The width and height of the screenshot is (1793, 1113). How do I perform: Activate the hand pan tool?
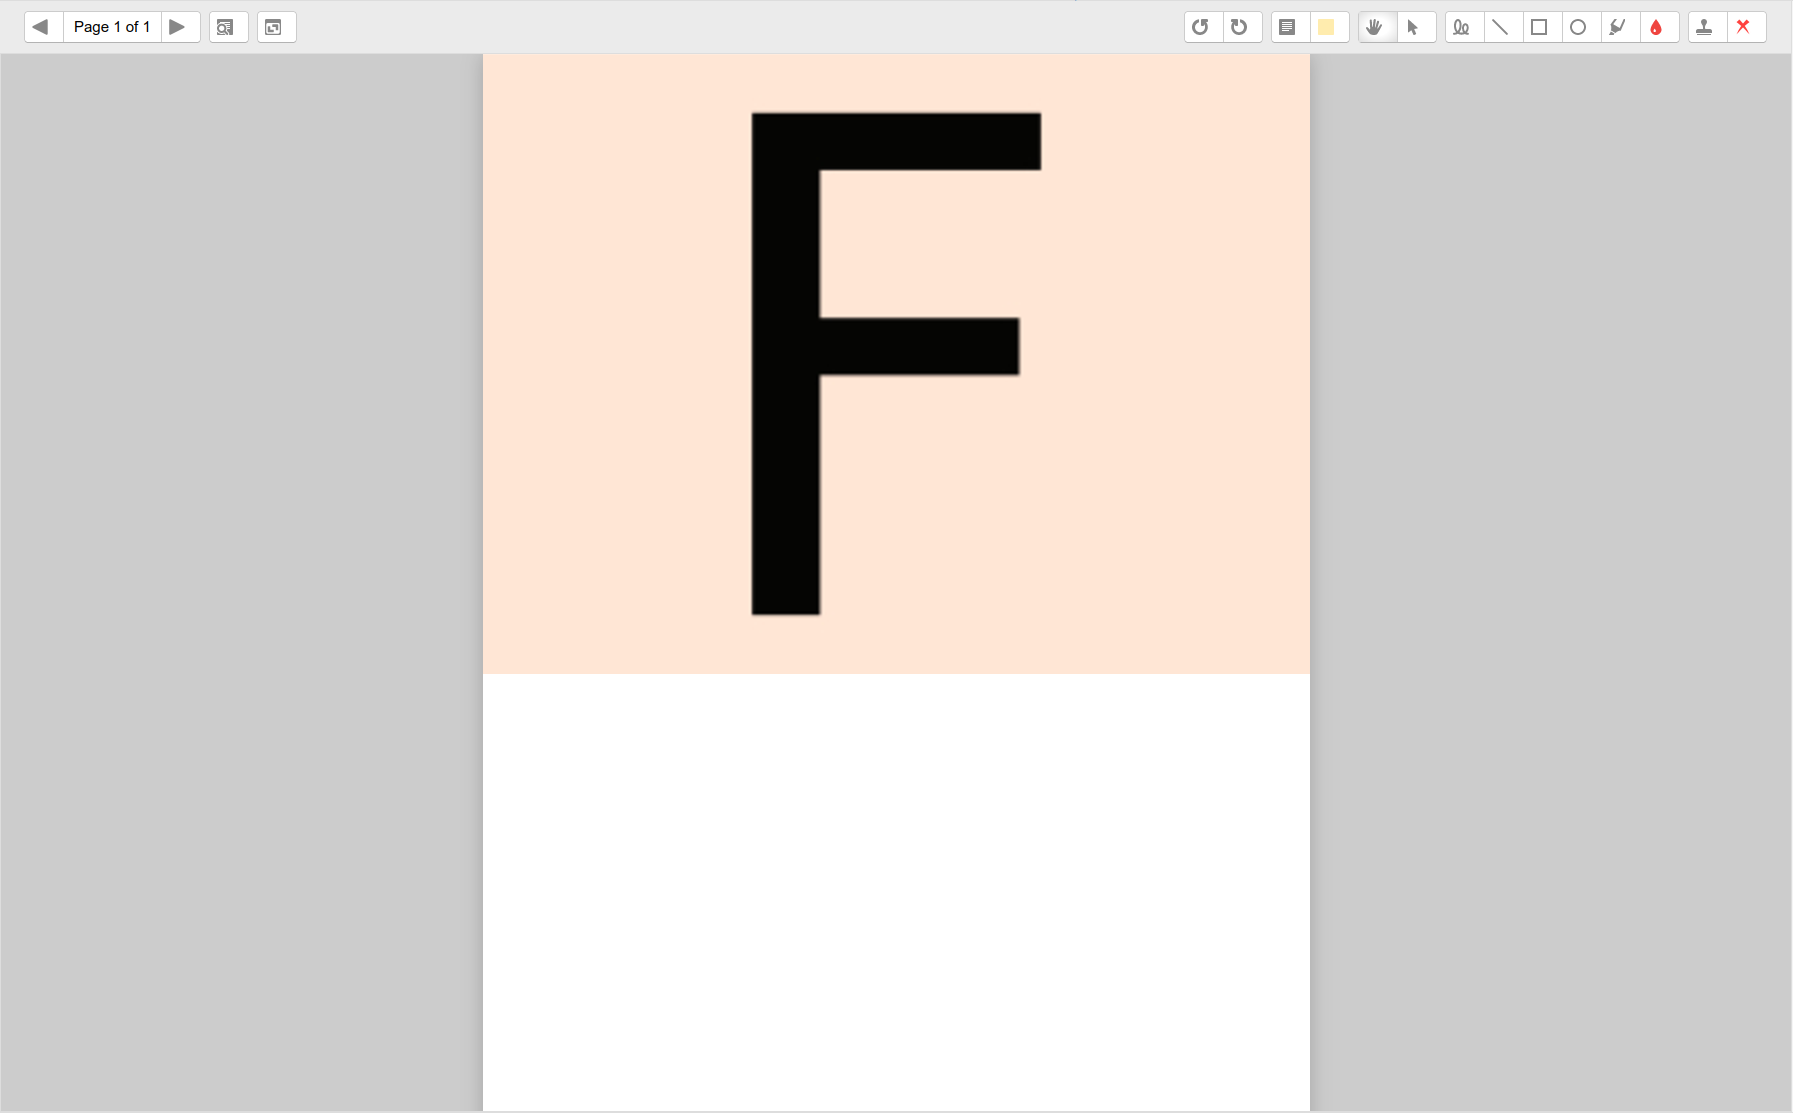1377,27
